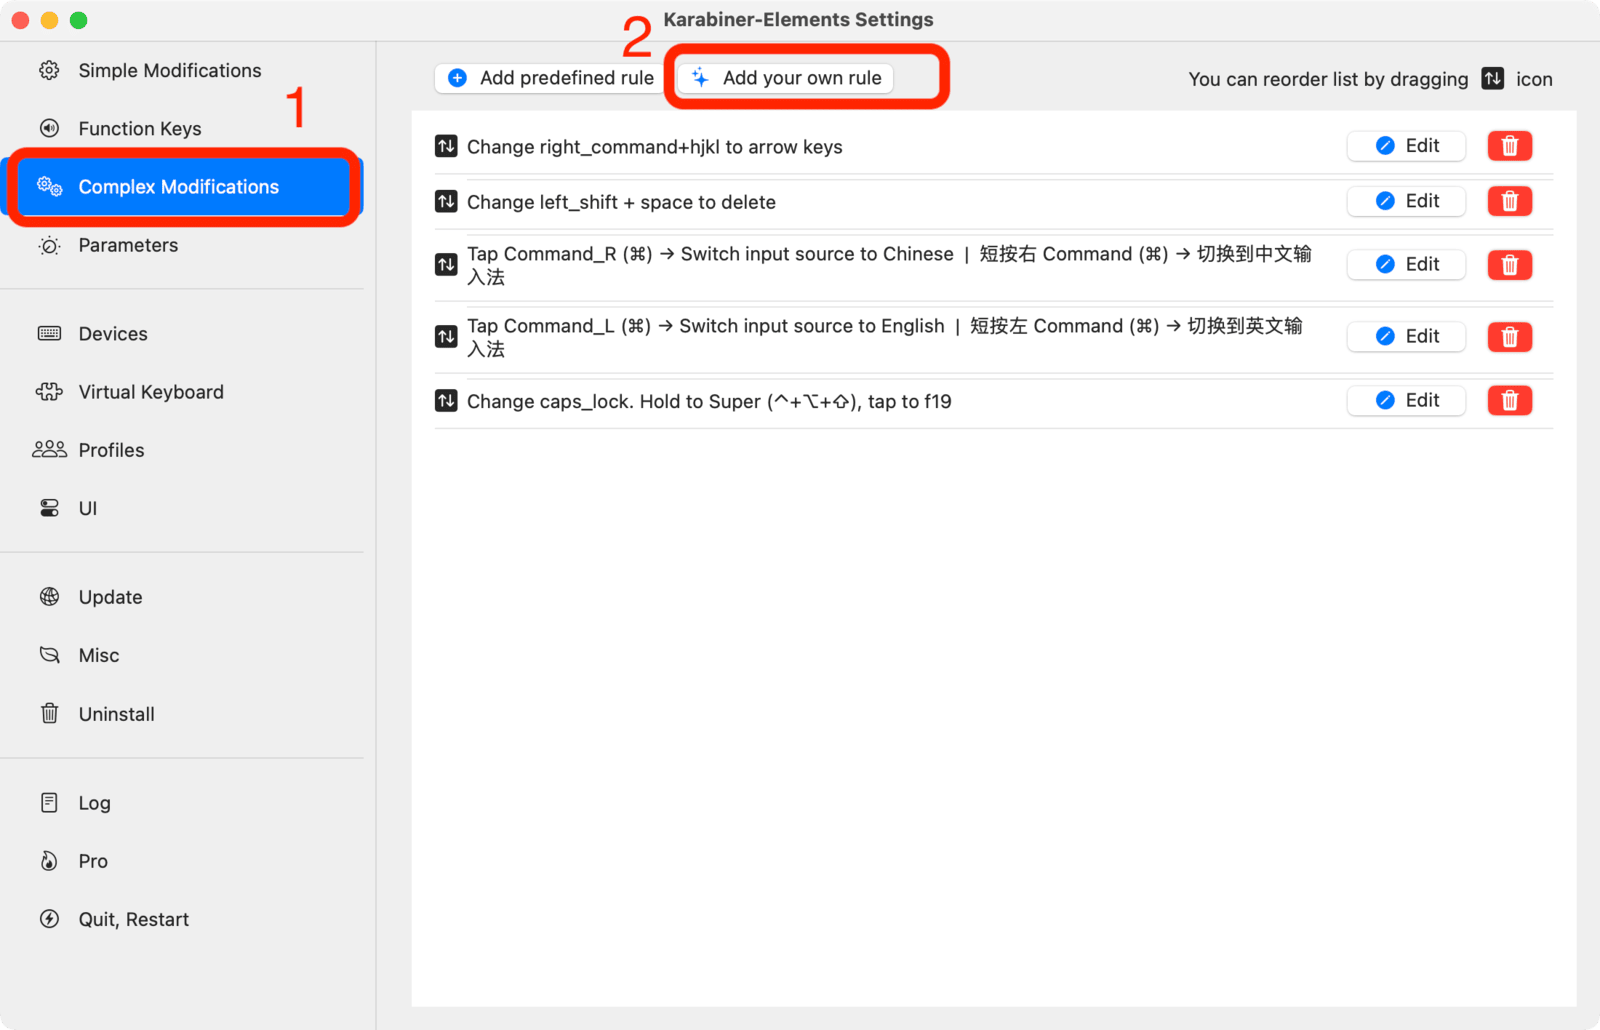Screen dimensions: 1600x1030
Task: Open the Update section
Action: tap(182, 597)
